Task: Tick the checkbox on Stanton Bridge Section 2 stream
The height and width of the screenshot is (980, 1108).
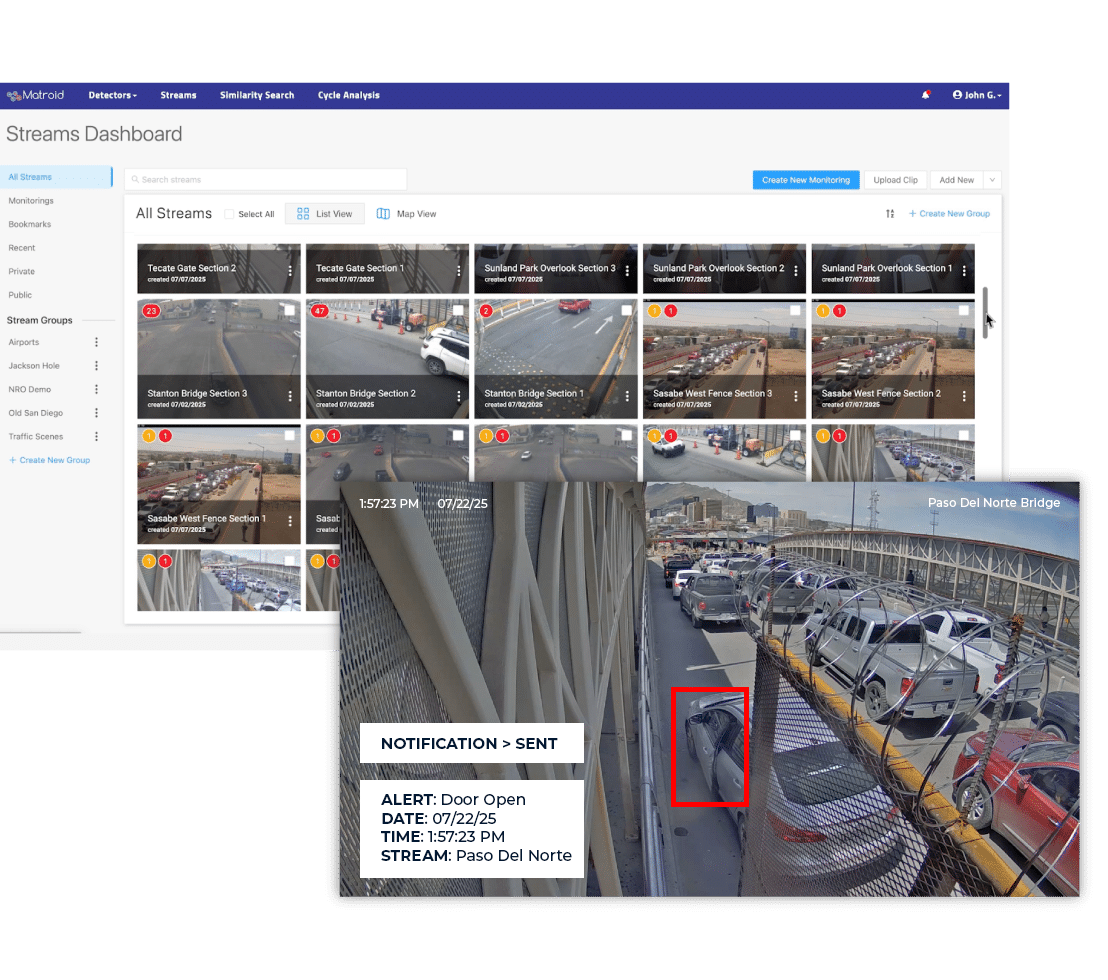Action: pyautogui.click(x=458, y=310)
